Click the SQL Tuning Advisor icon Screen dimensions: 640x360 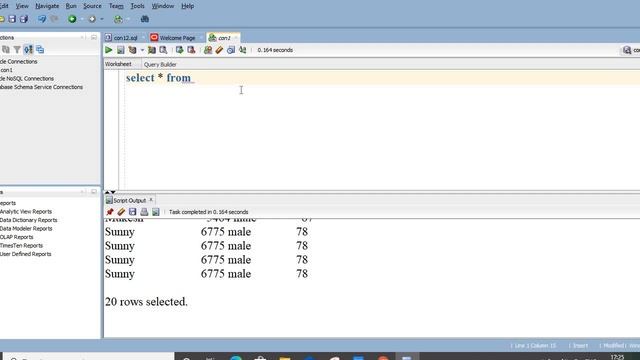pyautogui.click(x=163, y=50)
